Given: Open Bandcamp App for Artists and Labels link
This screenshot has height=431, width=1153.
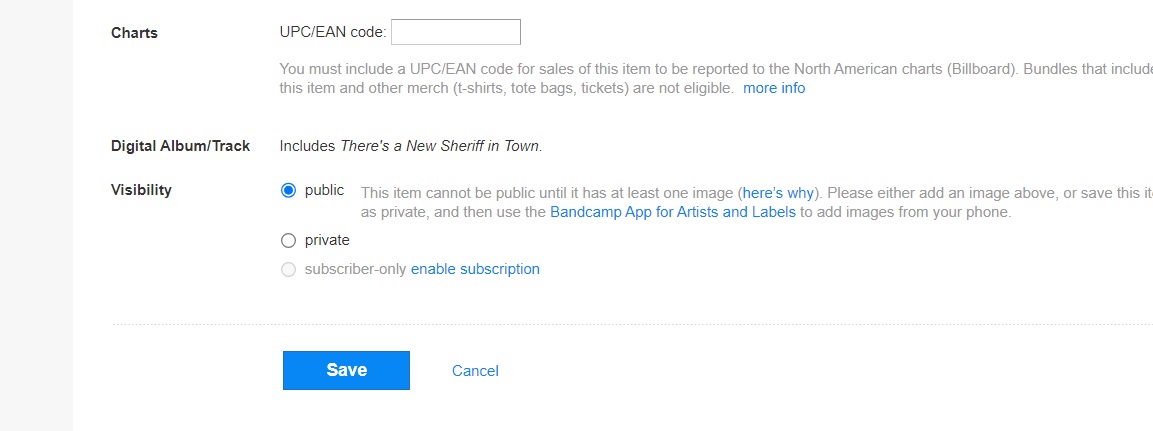Looking at the screenshot, I should click(673, 213).
